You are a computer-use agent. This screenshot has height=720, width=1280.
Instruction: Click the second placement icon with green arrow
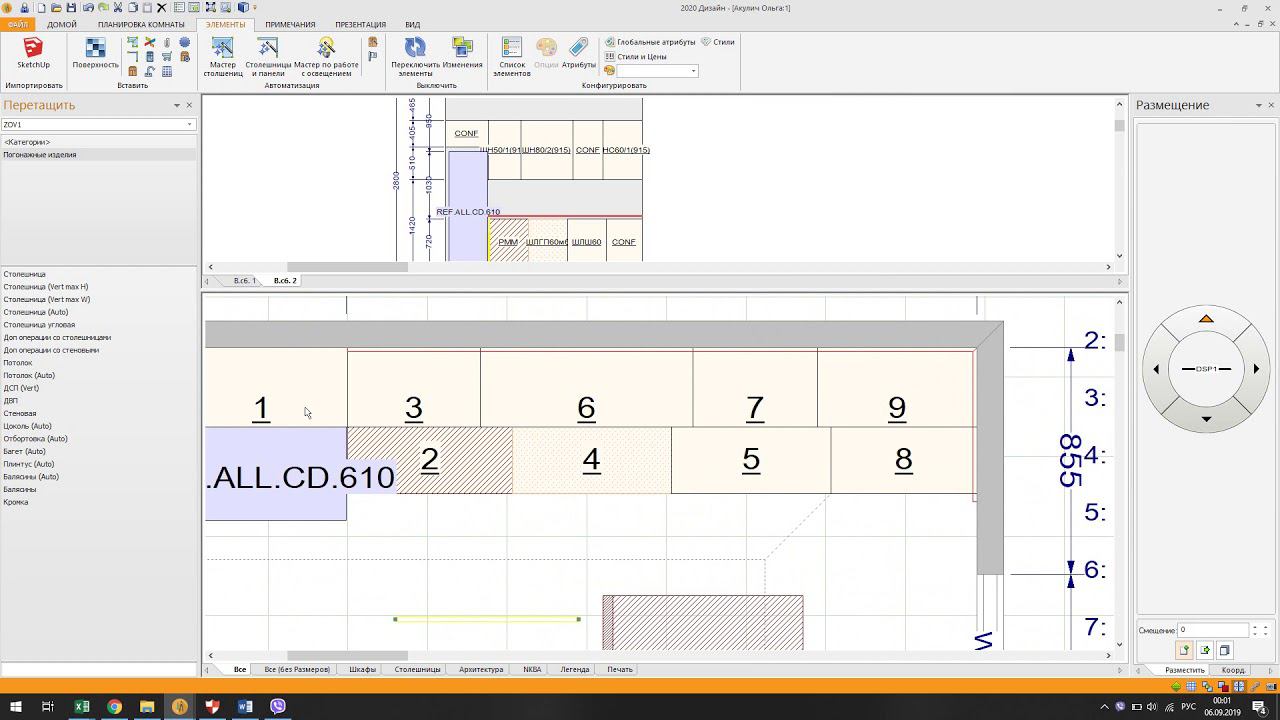click(x=1205, y=650)
